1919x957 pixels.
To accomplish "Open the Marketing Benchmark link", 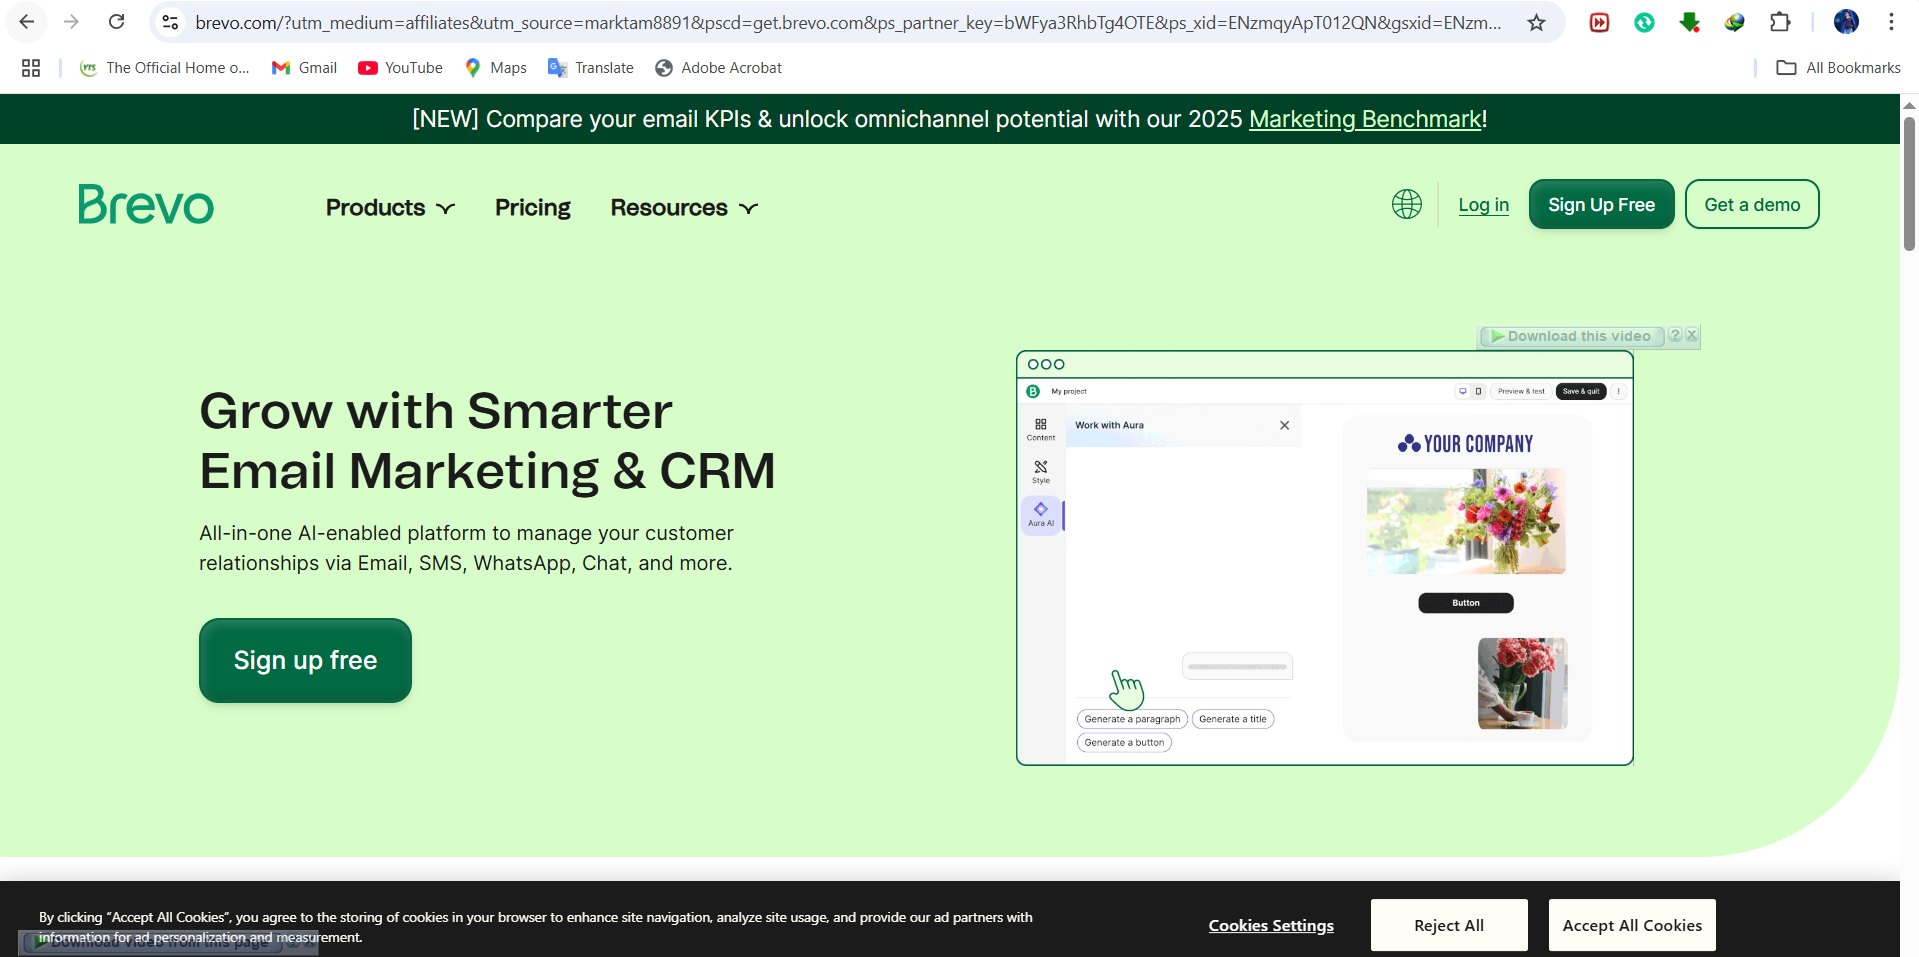I will point(1365,119).
